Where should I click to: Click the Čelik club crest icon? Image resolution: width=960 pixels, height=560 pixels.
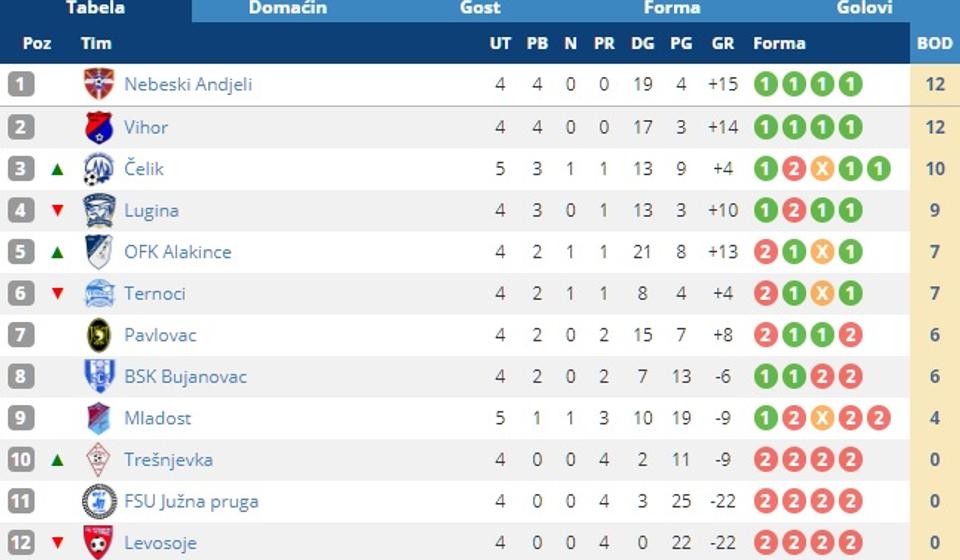point(99,169)
